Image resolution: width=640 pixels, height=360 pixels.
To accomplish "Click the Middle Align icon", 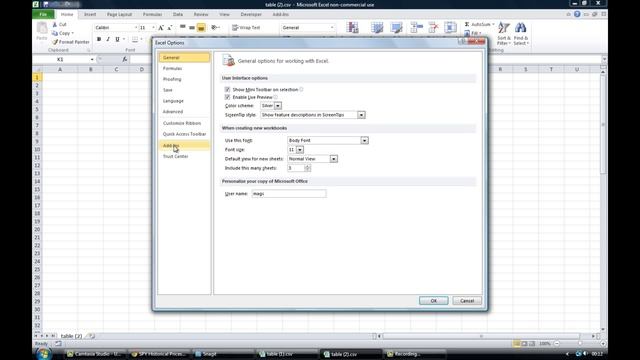I will (x=192, y=27).
